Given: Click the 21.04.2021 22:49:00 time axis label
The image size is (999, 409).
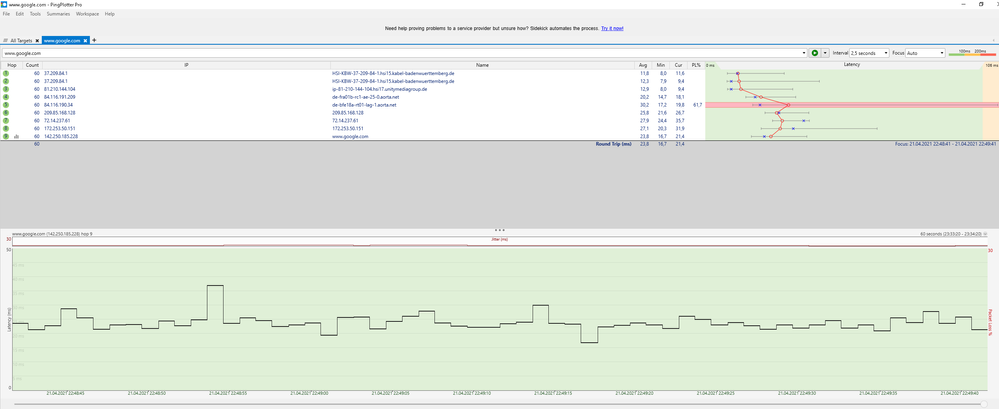Looking at the screenshot, I should [x=310, y=393].
